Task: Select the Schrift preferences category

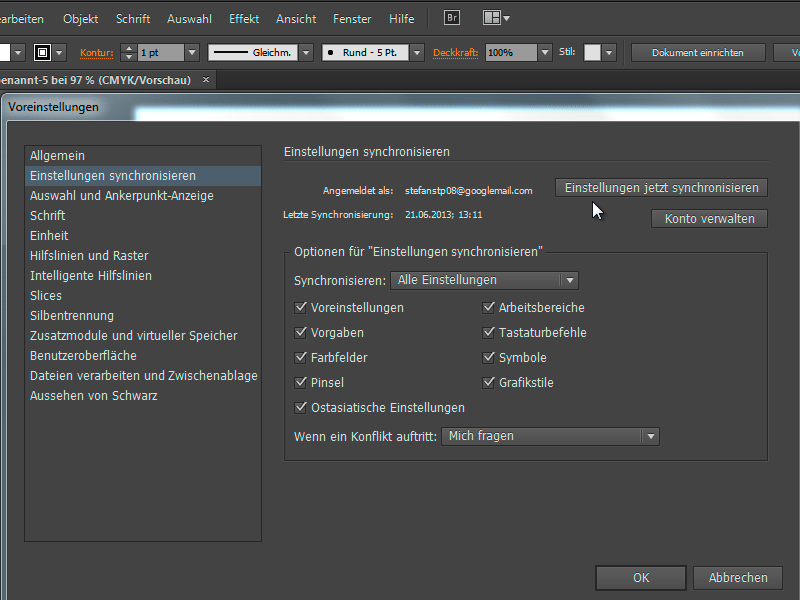Action: (x=143, y=215)
